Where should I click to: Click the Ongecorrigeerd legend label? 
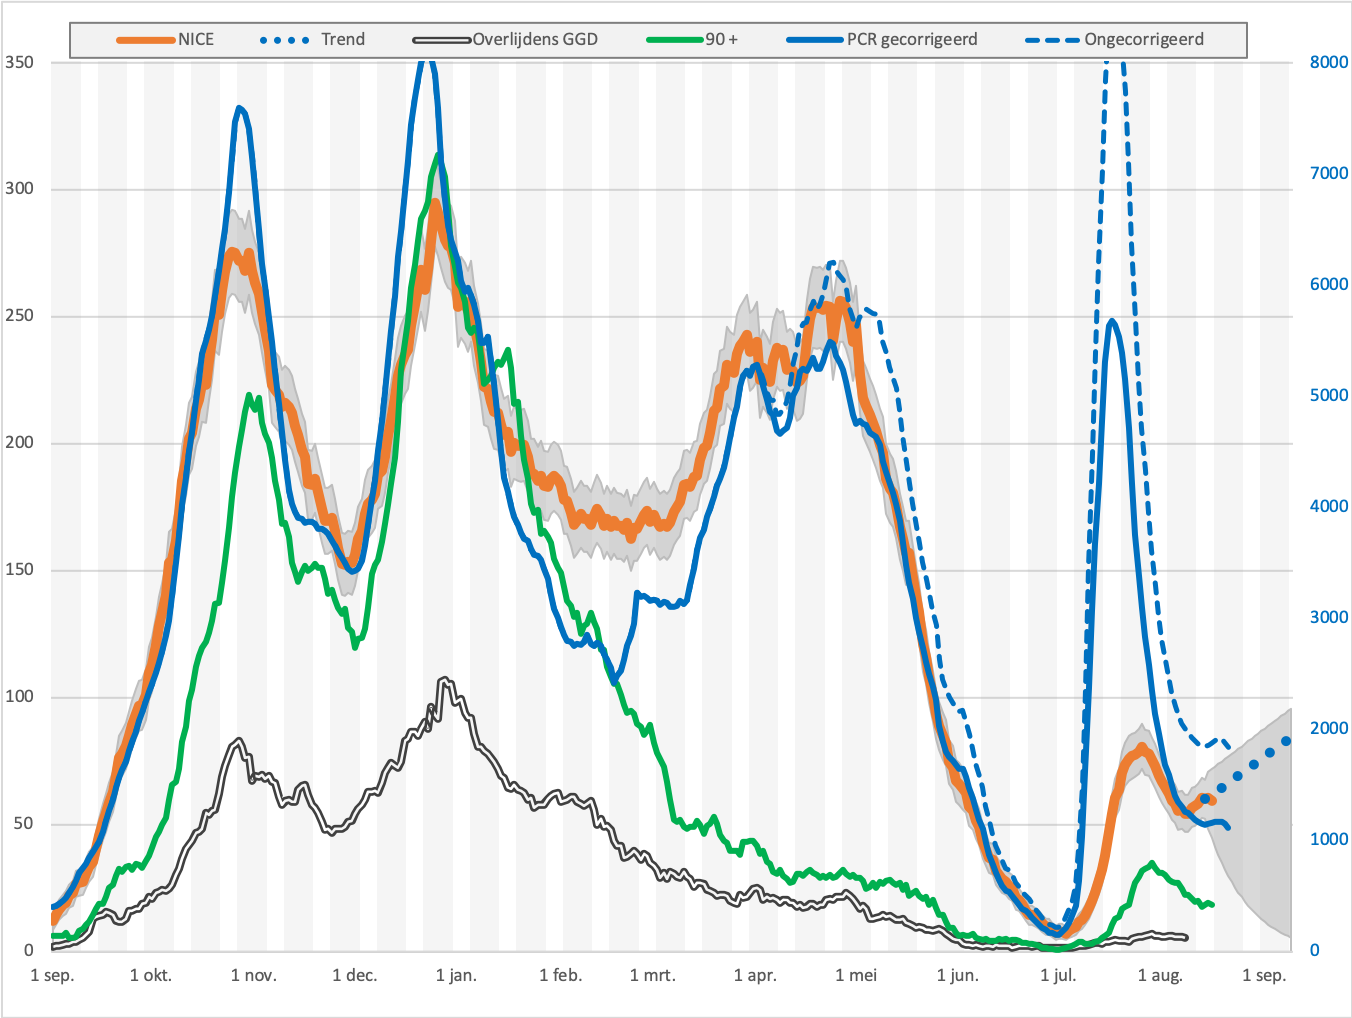coord(1144,40)
